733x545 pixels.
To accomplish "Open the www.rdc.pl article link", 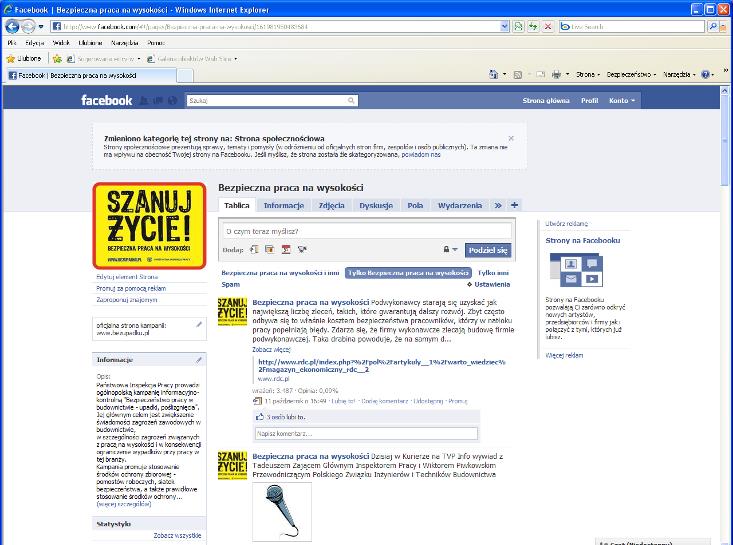I will pos(381,366).
